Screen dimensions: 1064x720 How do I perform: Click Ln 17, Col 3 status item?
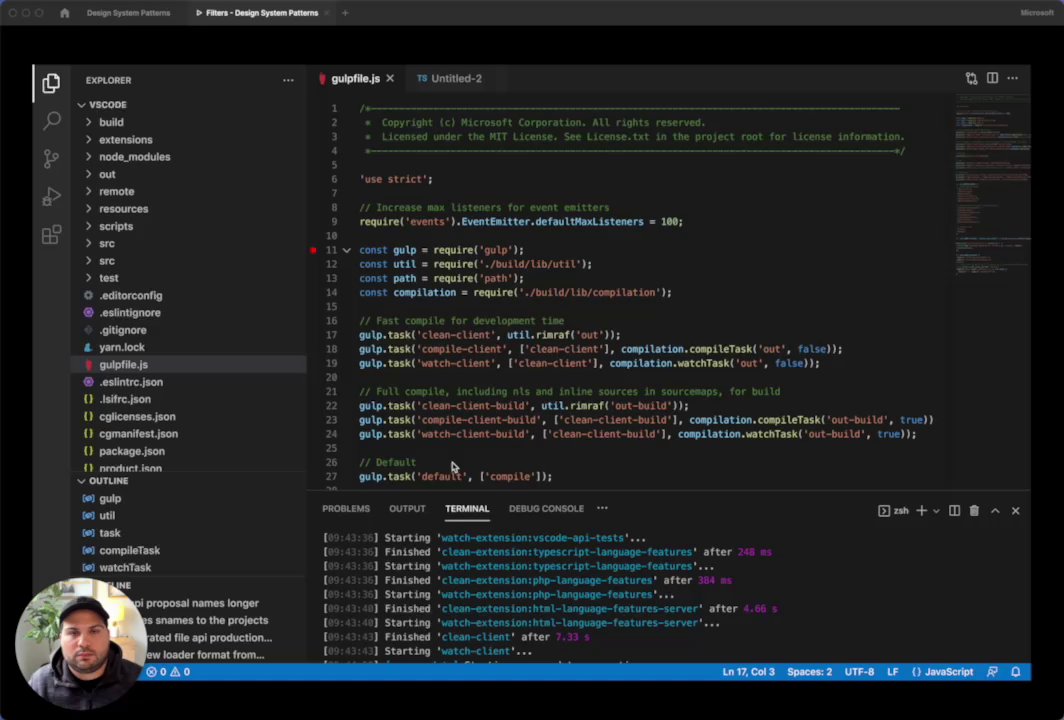[748, 672]
